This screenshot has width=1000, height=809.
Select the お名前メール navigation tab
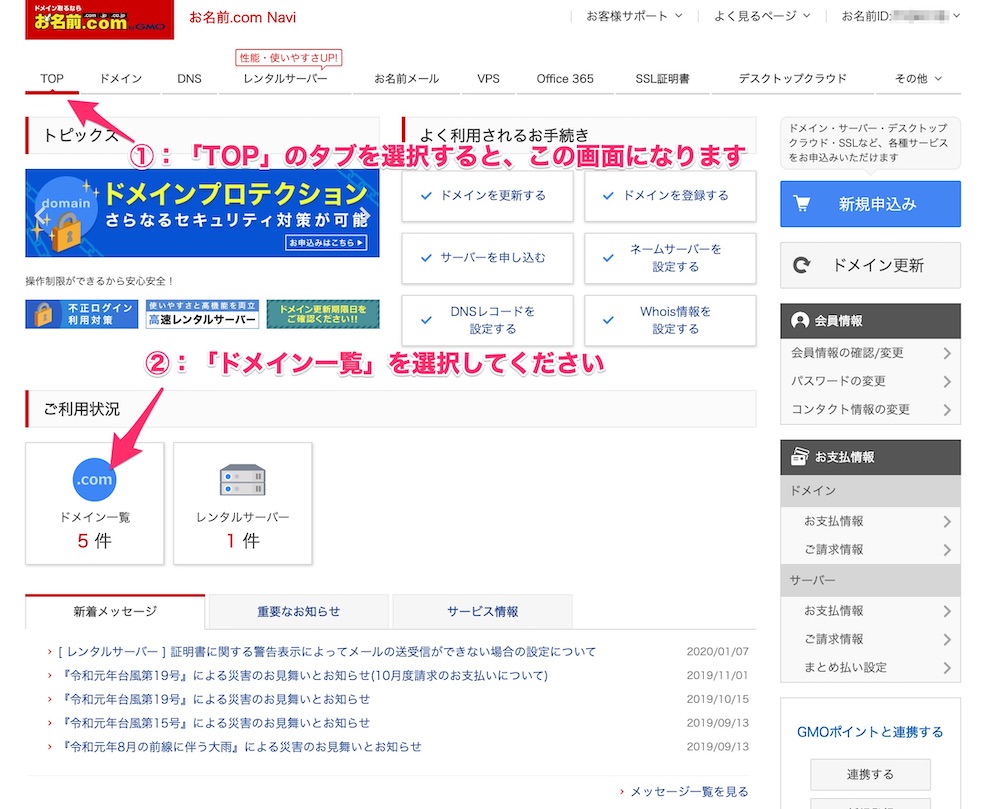(406, 78)
